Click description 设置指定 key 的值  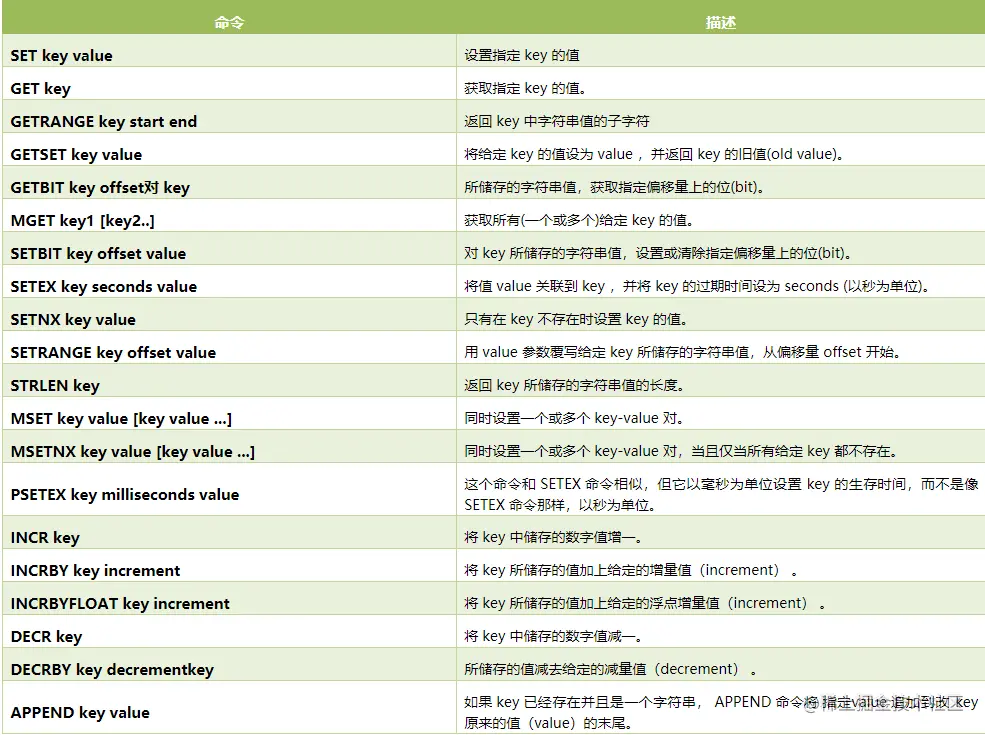(522, 55)
